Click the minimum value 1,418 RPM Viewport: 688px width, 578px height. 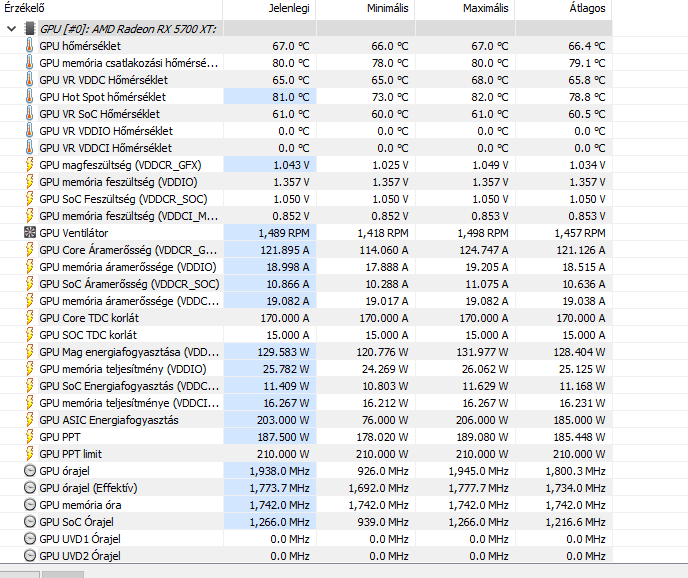click(x=383, y=233)
